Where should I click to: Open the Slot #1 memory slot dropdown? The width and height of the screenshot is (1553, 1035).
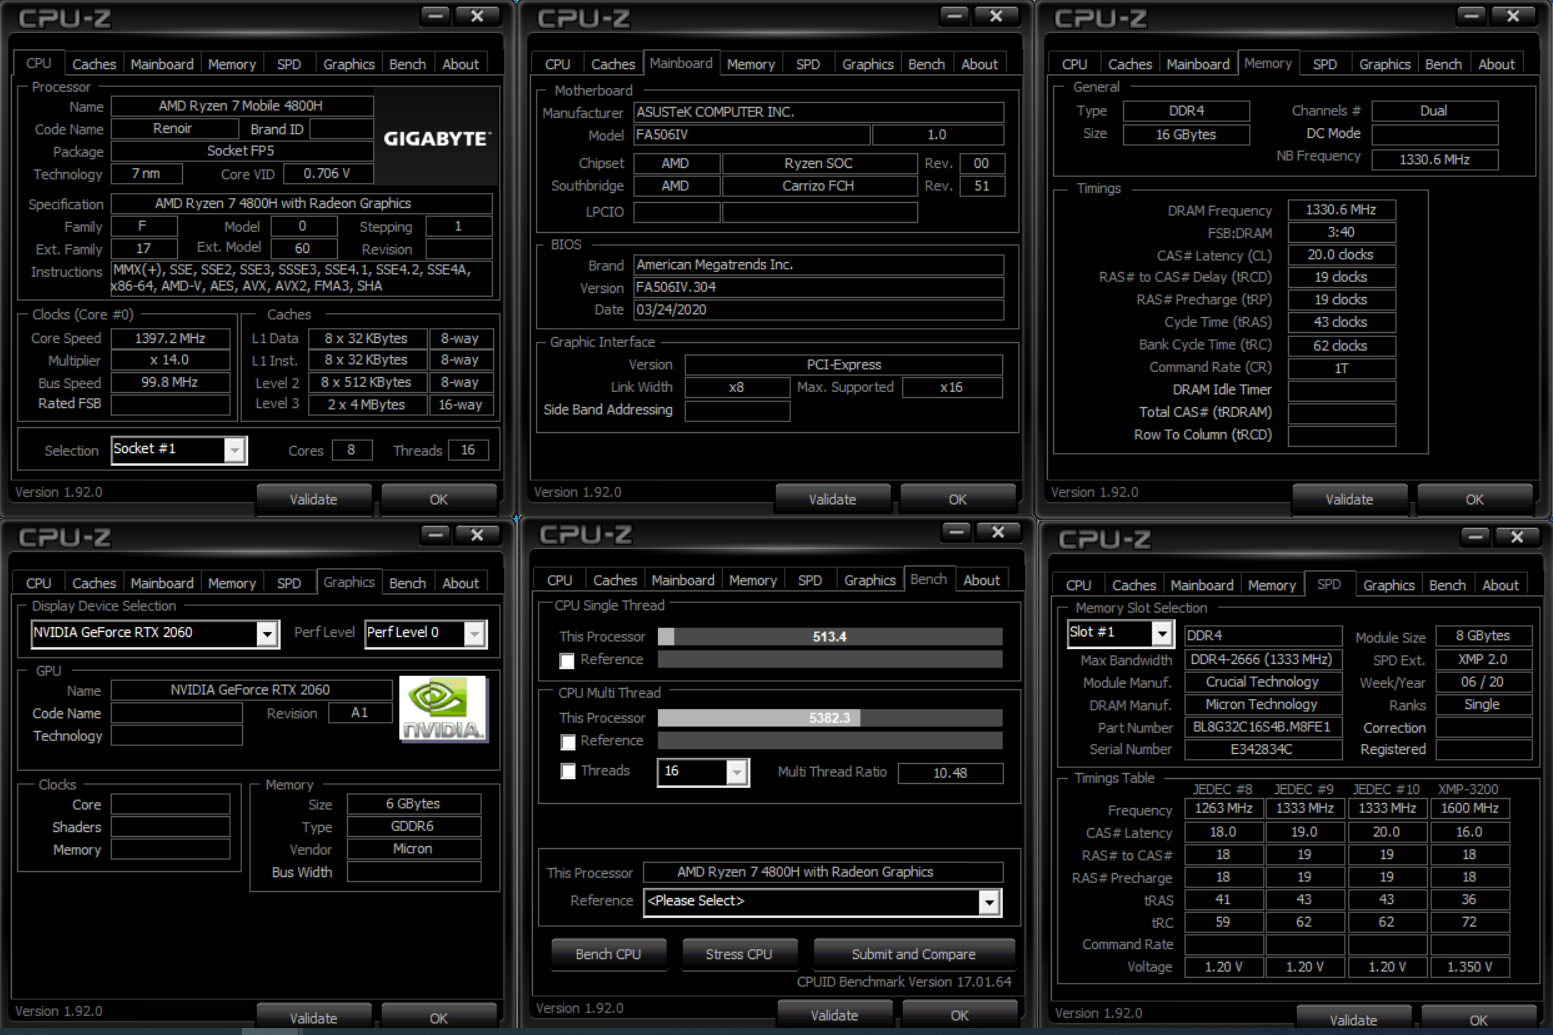[x=1161, y=633]
